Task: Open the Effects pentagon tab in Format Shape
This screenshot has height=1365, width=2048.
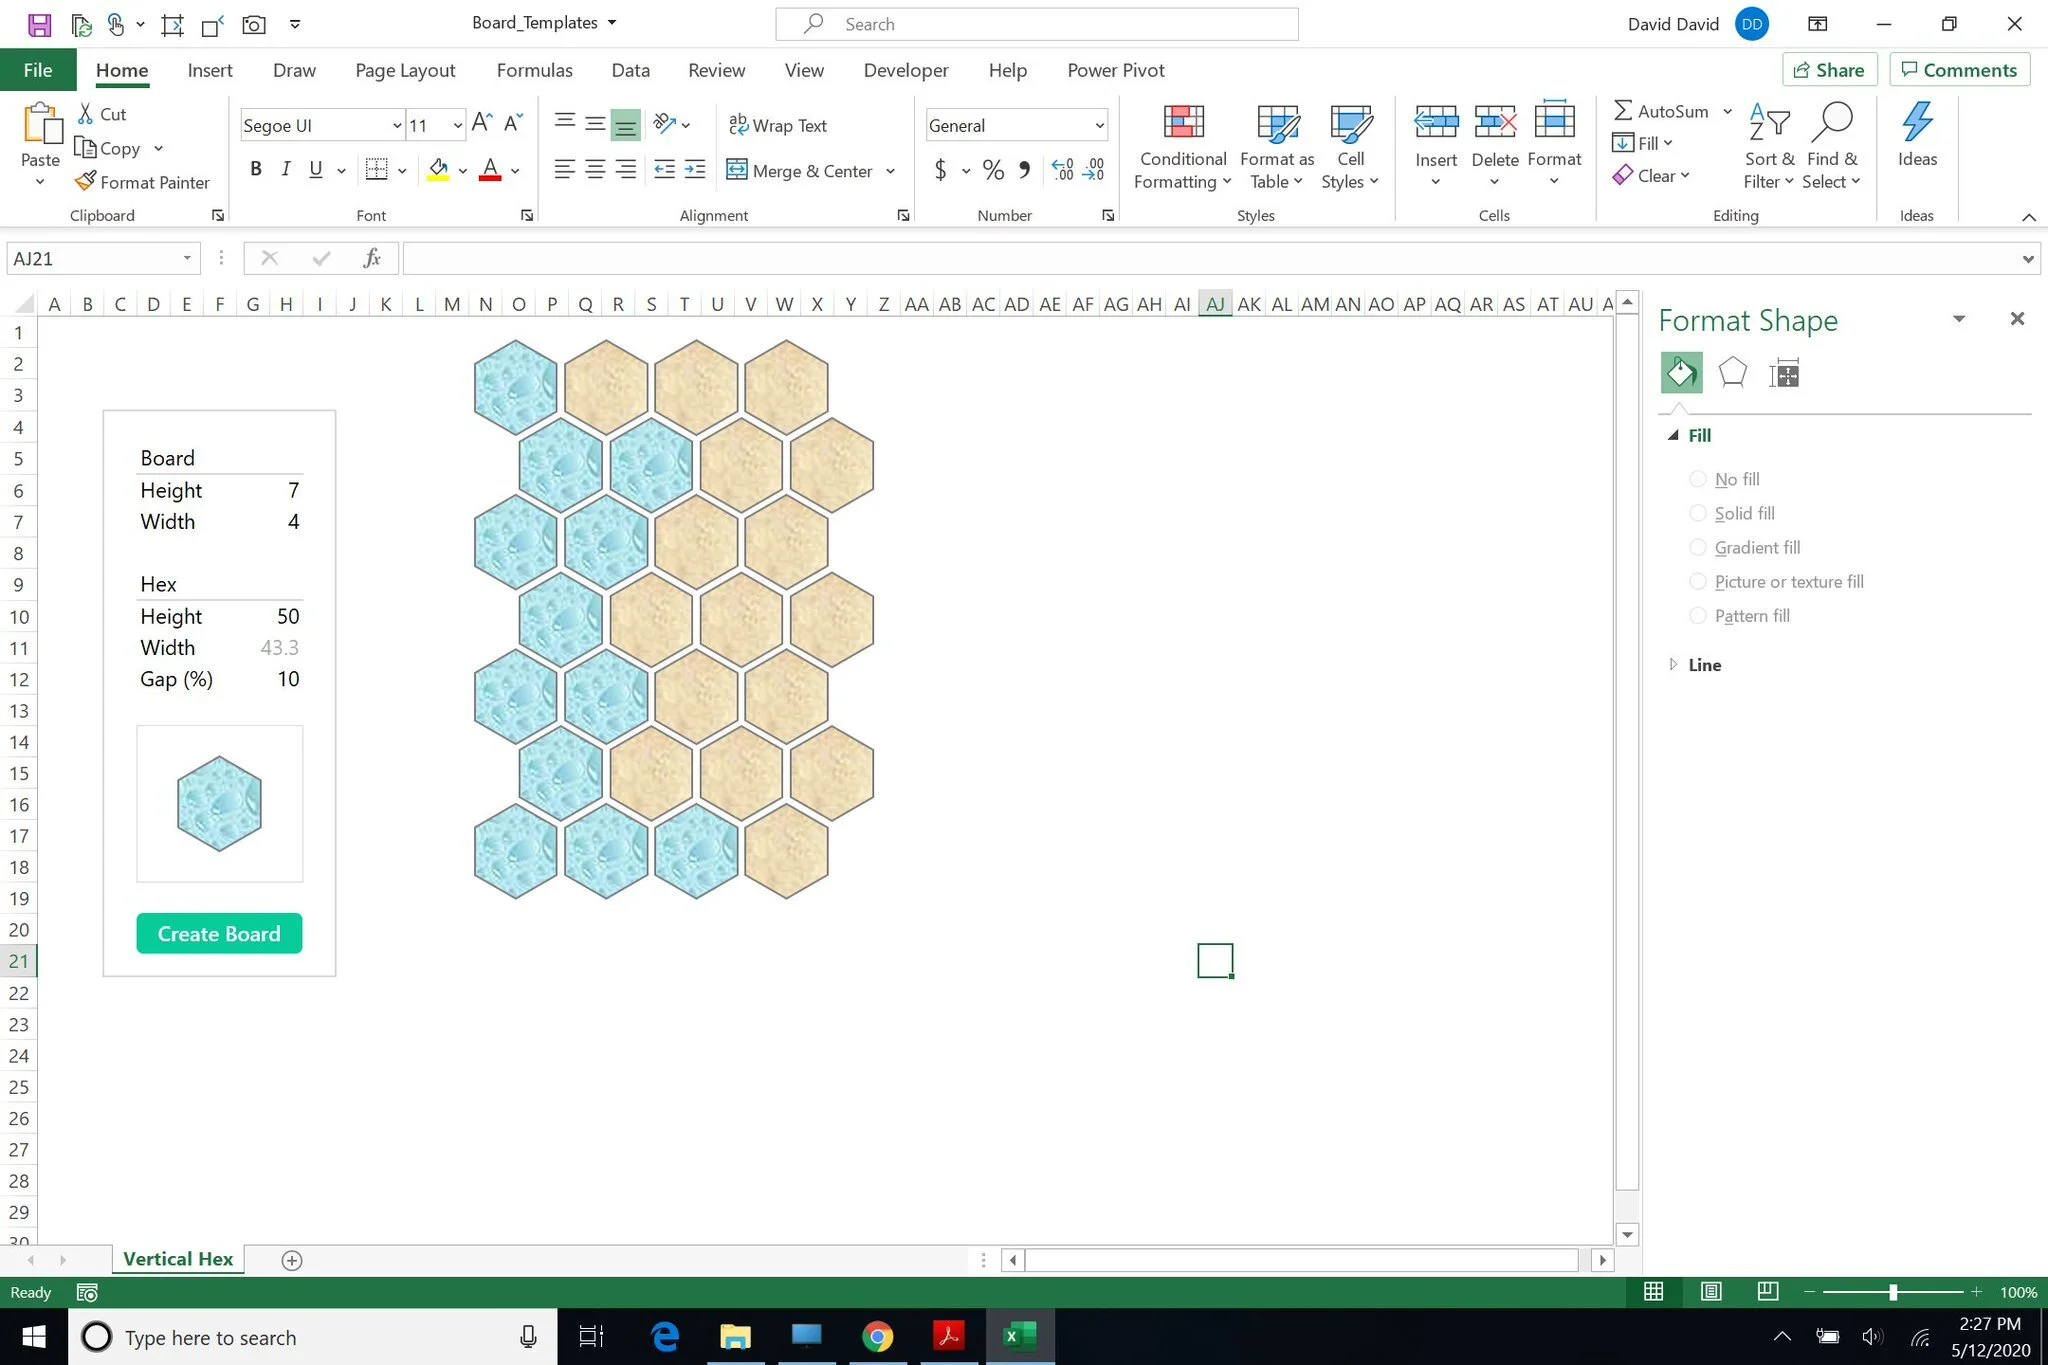Action: [x=1732, y=373]
